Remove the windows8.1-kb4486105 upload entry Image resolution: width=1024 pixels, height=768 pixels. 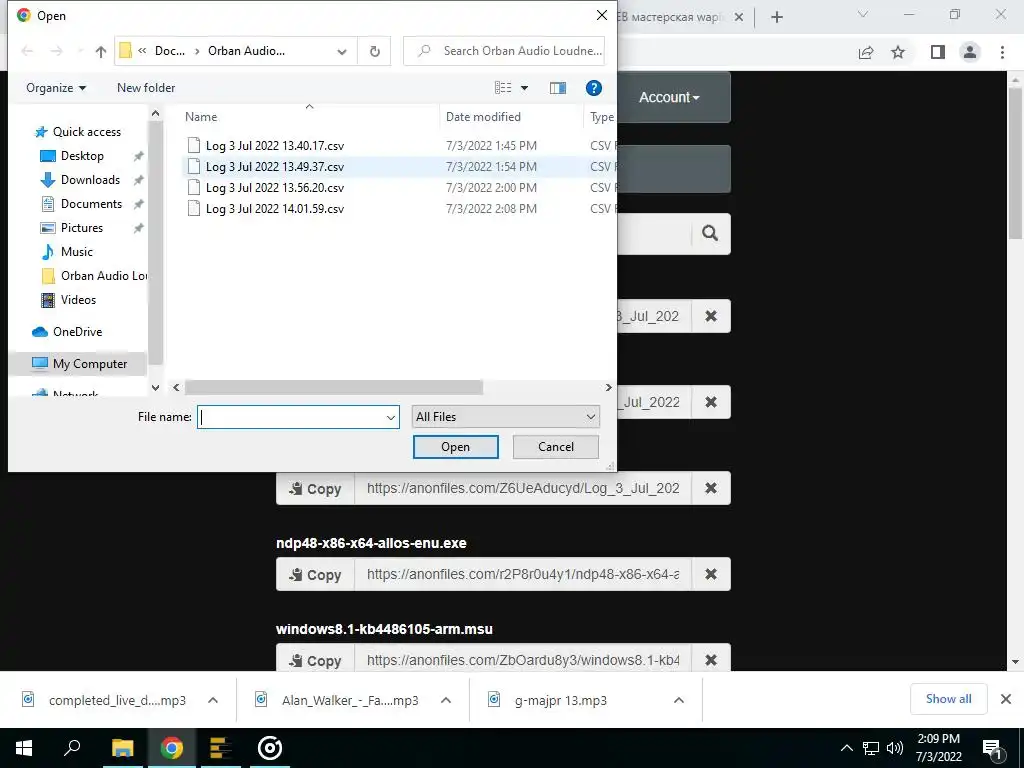711,660
